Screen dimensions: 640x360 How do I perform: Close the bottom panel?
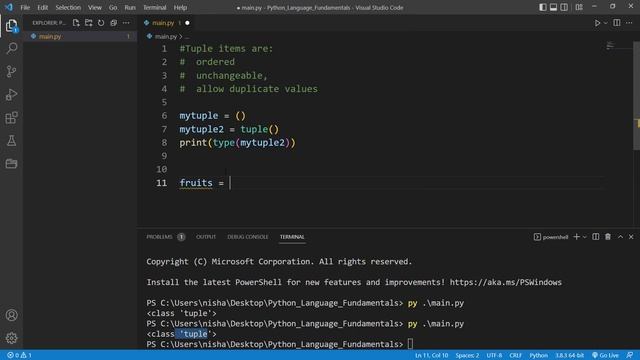coord(631,237)
